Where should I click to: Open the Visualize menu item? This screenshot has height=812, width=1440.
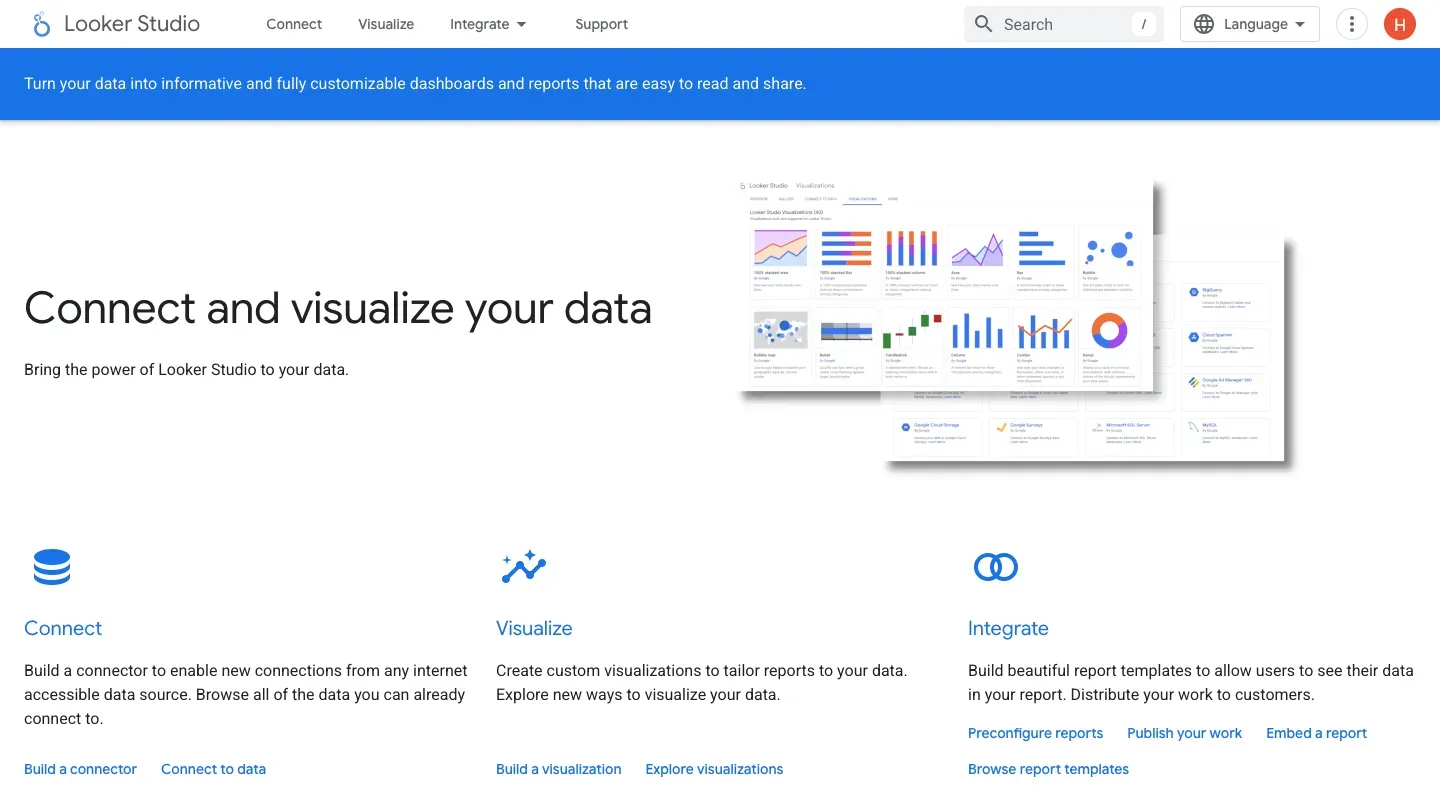(x=386, y=24)
